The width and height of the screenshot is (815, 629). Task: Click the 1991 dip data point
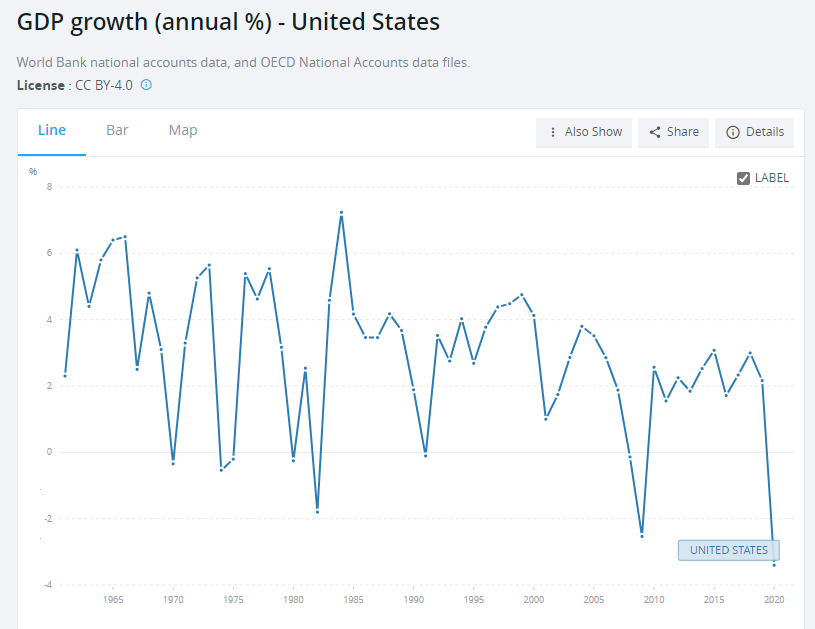(x=426, y=456)
